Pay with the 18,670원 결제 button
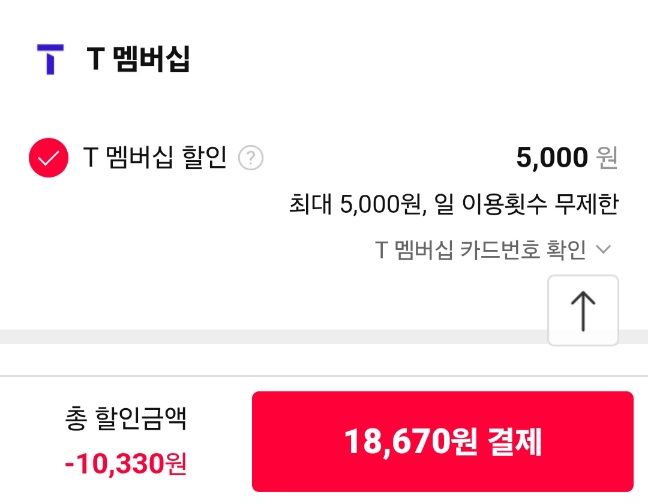The width and height of the screenshot is (648, 504). tap(443, 441)
